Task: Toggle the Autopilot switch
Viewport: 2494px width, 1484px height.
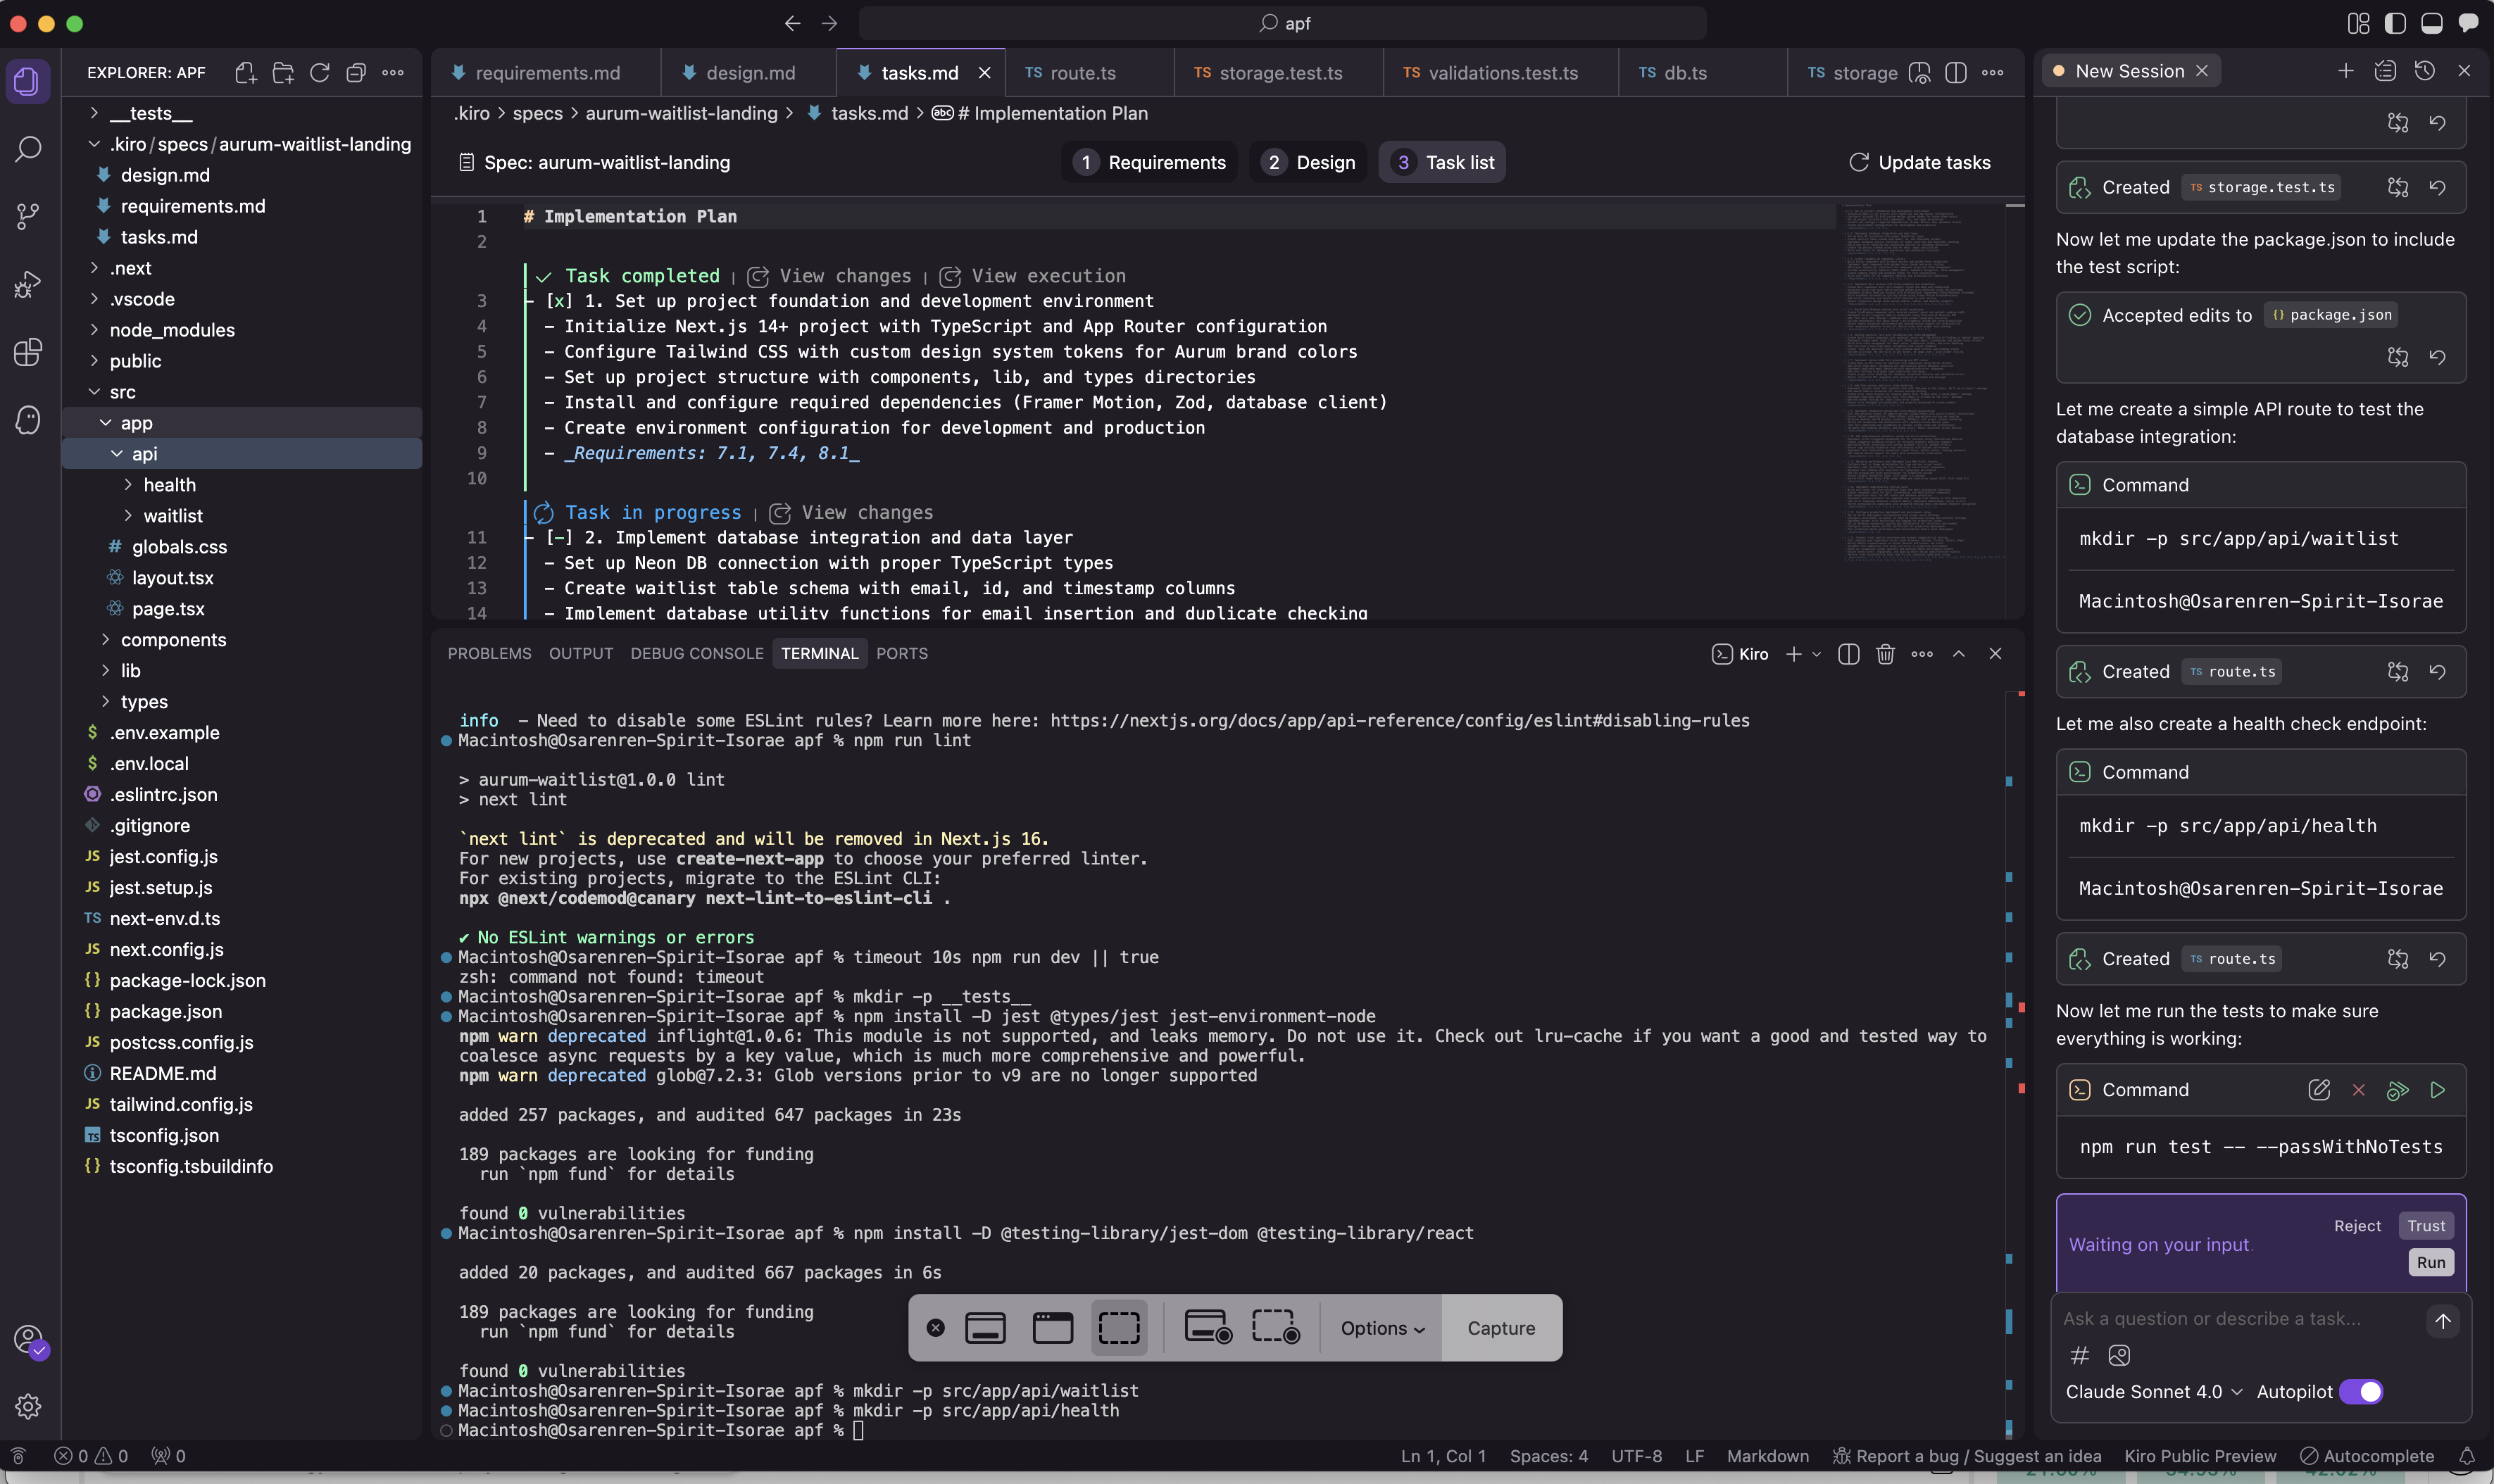Action: [2360, 1392]
